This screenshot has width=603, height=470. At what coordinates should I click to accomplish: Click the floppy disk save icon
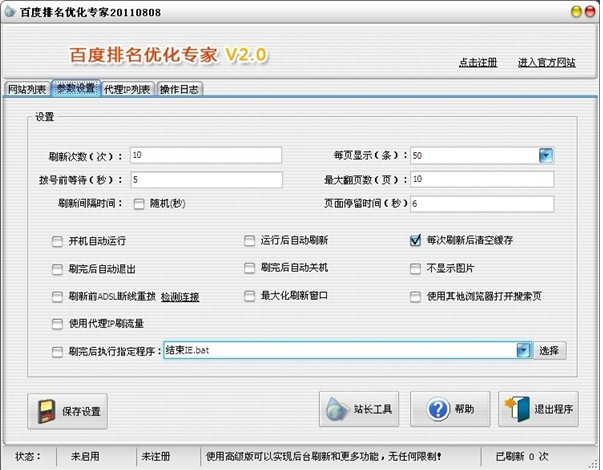tap(46, 412)
